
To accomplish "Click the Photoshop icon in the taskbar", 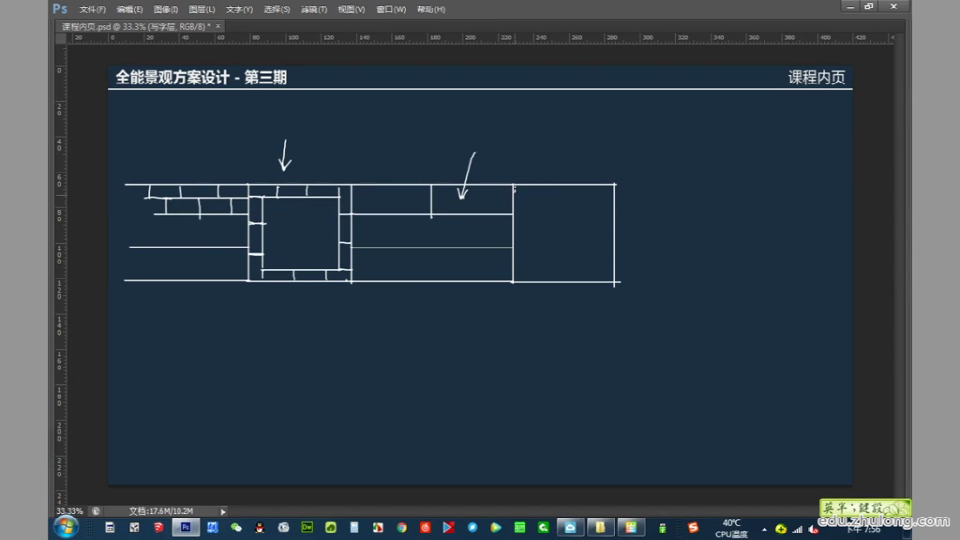I will point(184,527).
